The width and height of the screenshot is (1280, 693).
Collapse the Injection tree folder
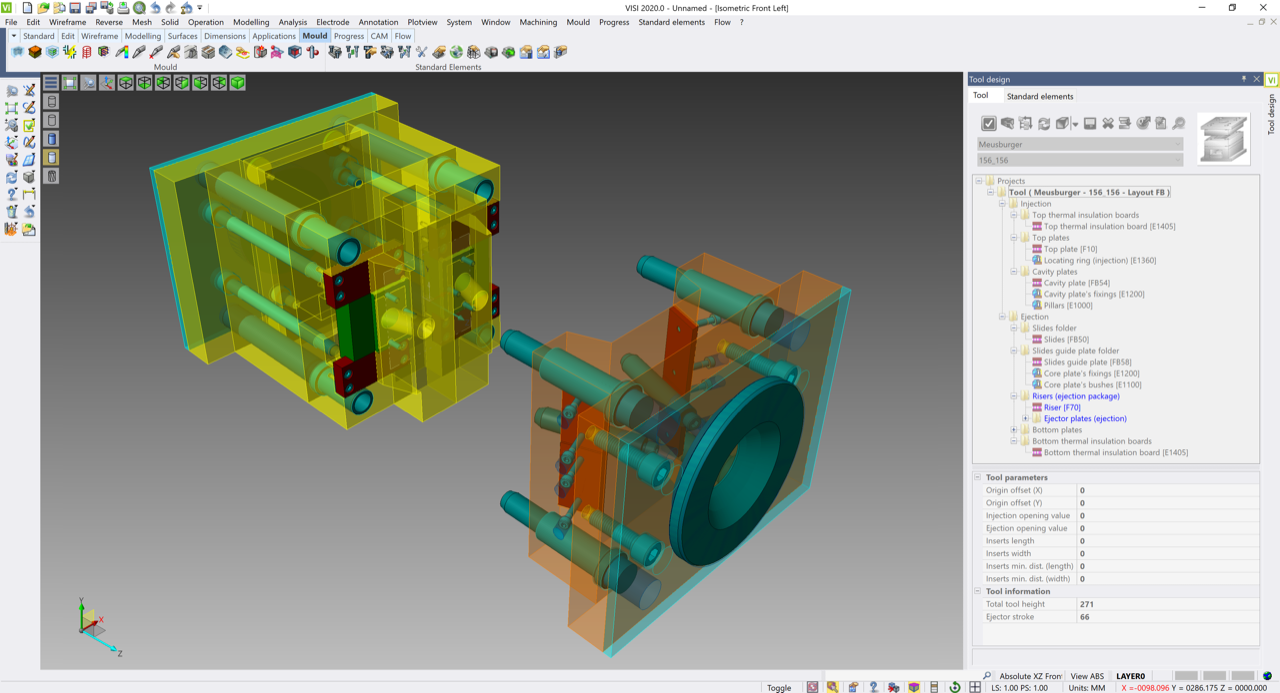(x=1002, y=204)
